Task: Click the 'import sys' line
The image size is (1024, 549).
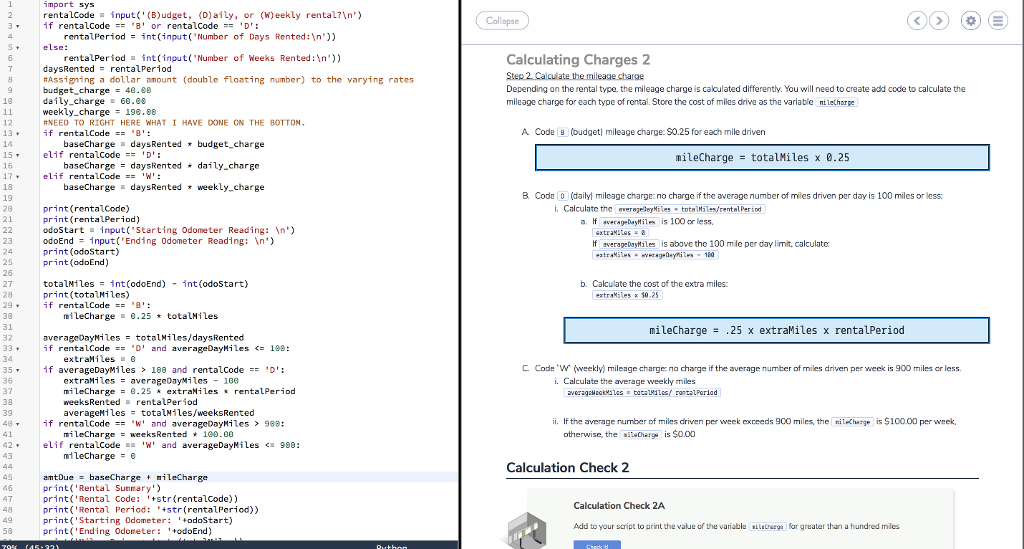Action: point(69,5)
